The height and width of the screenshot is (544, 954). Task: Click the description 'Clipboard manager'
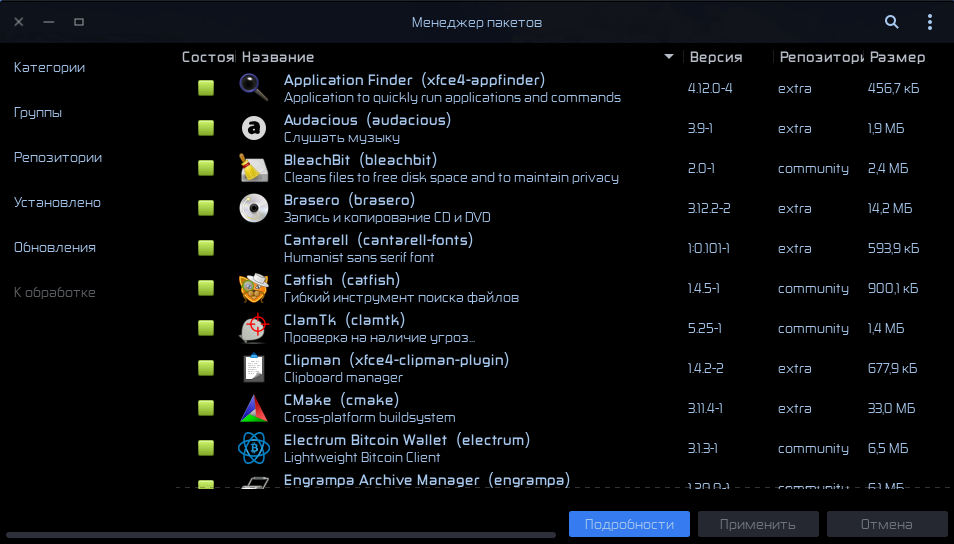click(343, 377)
